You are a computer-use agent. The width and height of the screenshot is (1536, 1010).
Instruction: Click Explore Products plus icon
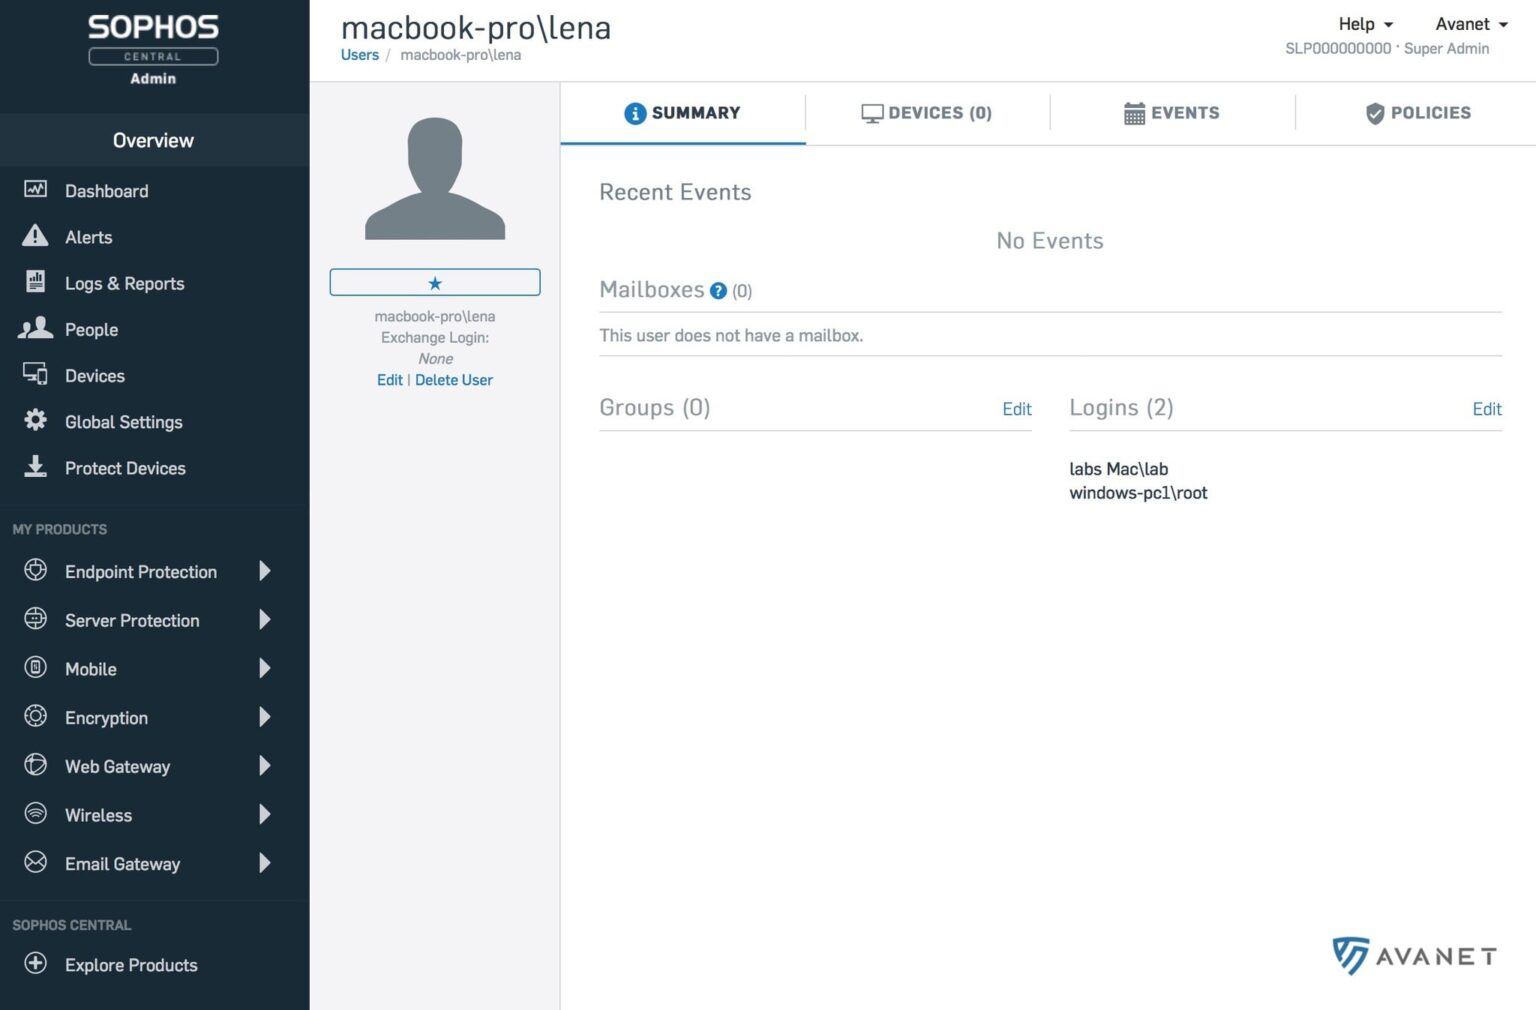(35, 964)
